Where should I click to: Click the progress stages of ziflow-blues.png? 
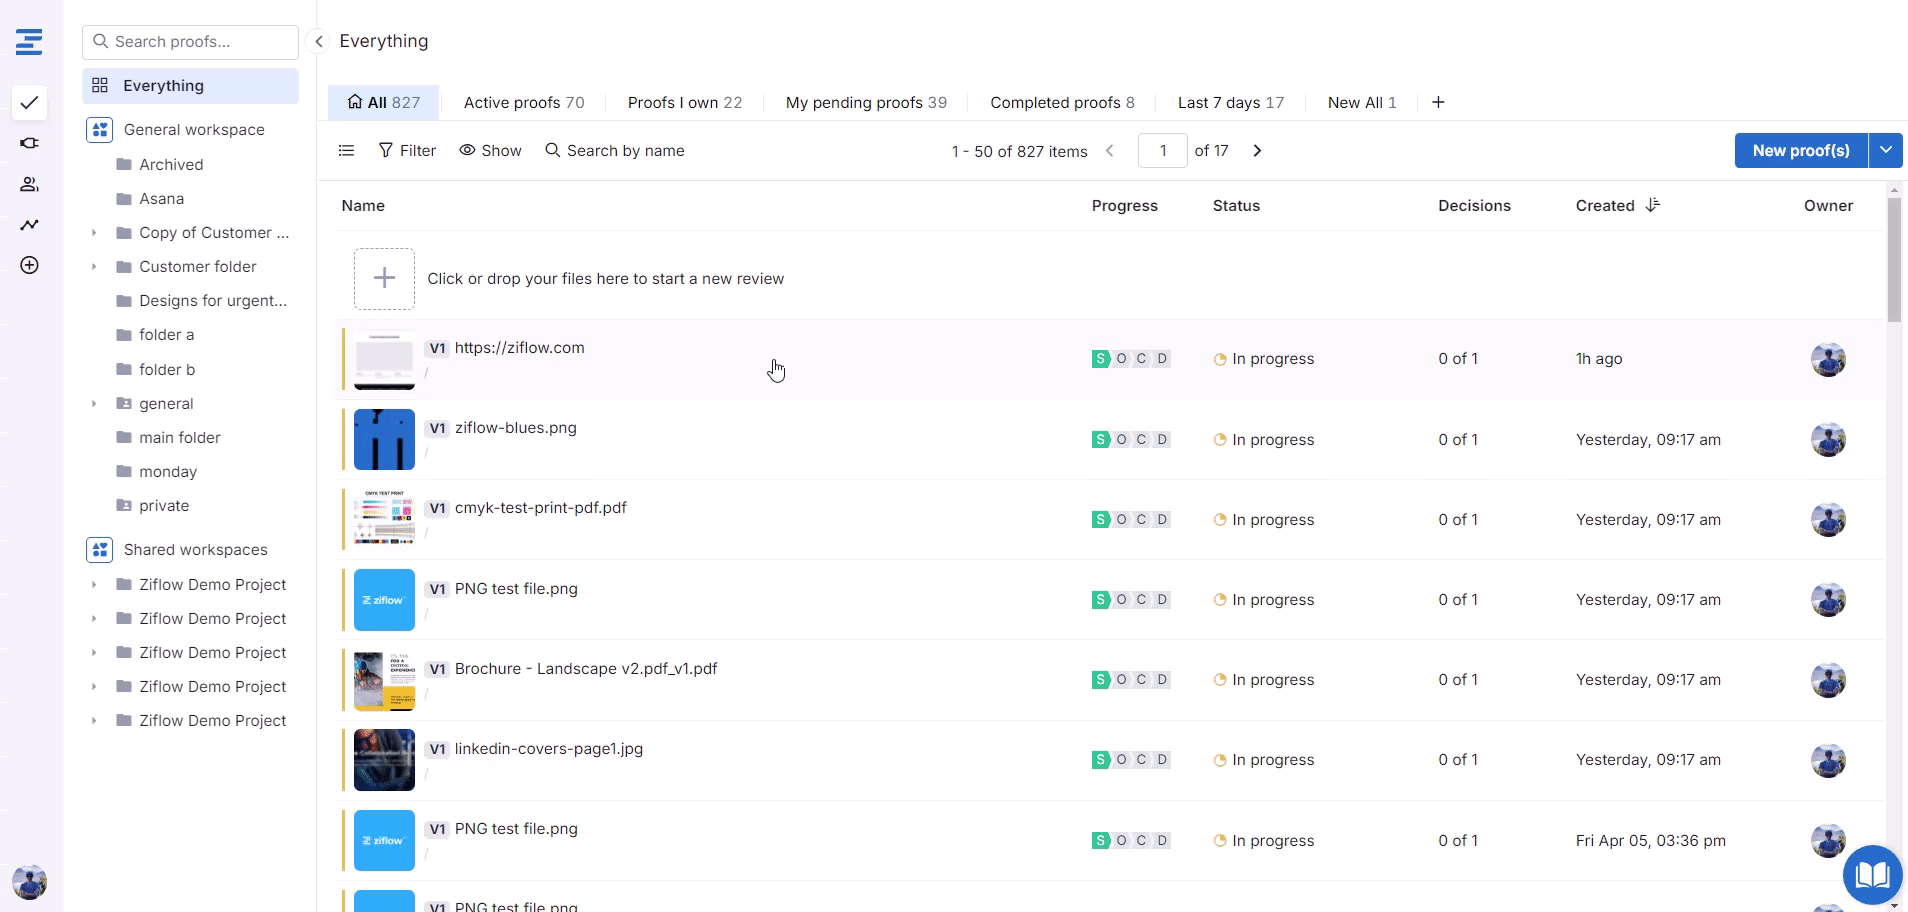(x=1131, y=440)
